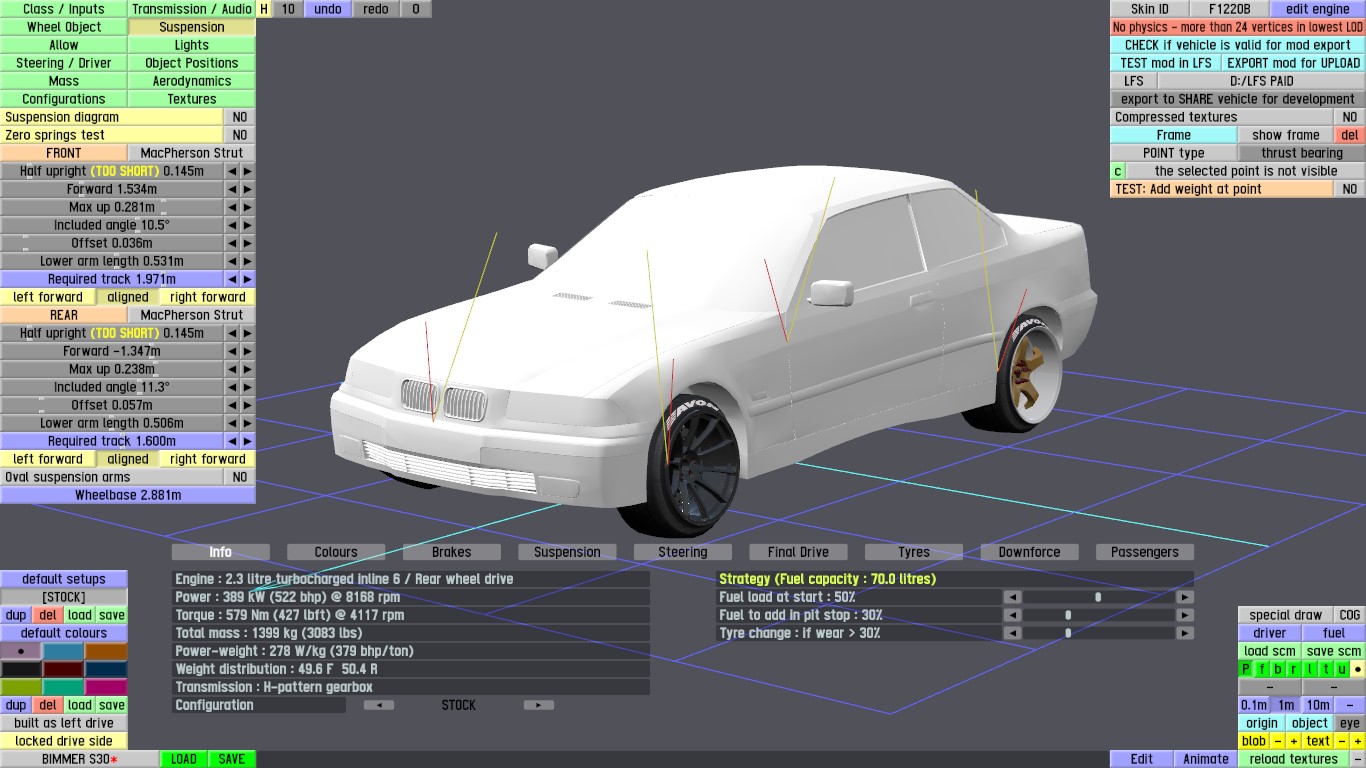Change FRONT MacPherson Strut suspension type

pyautogui.click(x=192, y=153)
